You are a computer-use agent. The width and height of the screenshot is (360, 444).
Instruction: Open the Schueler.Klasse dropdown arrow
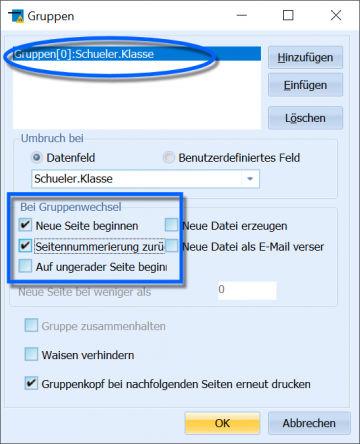click(250, 179)
